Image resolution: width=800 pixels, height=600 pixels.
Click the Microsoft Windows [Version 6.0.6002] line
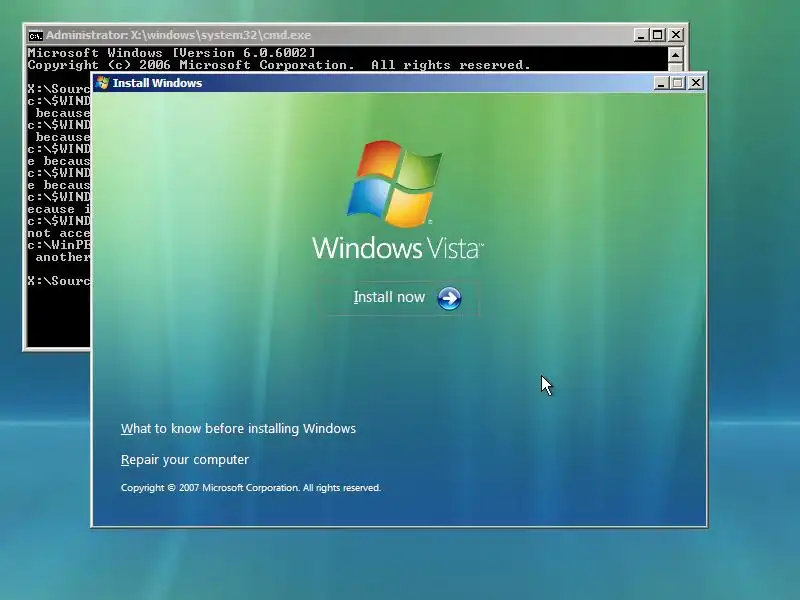click(171, 53)
